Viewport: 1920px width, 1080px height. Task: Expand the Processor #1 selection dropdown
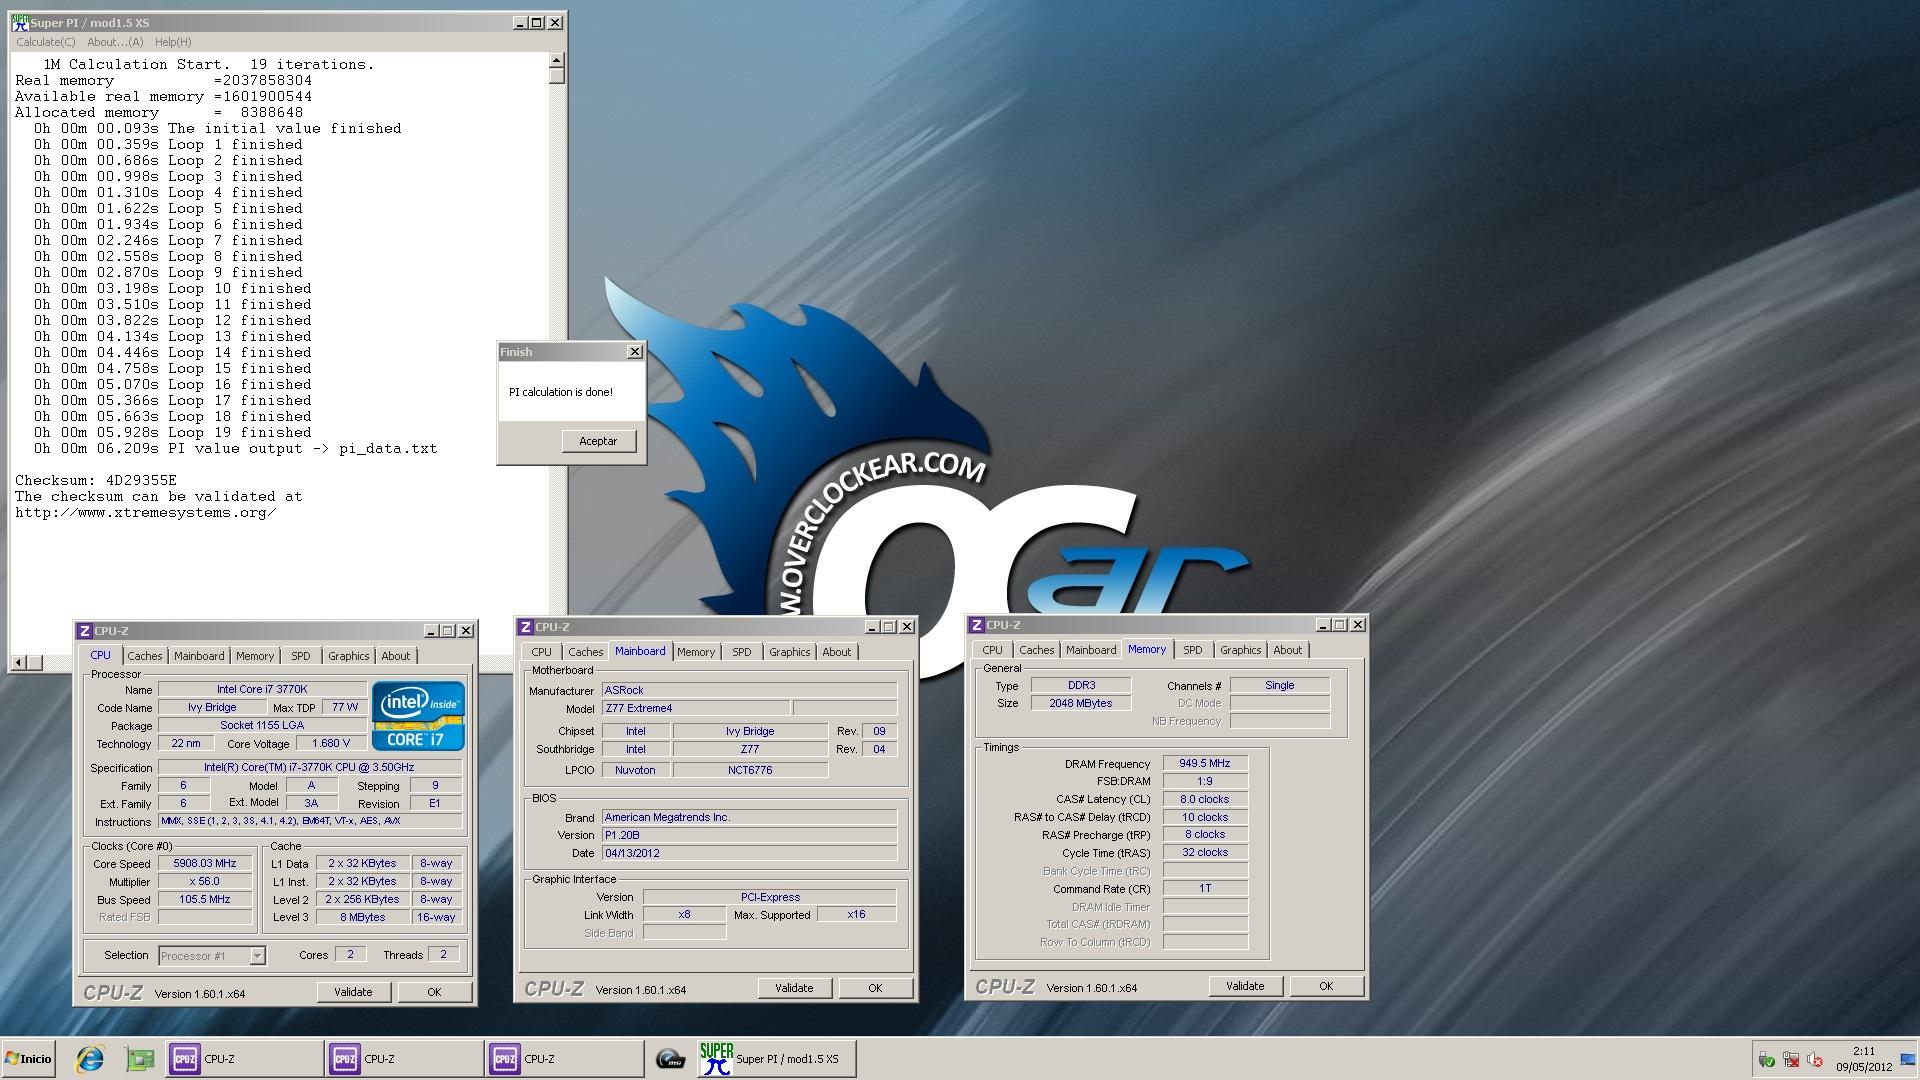(257, 956)
